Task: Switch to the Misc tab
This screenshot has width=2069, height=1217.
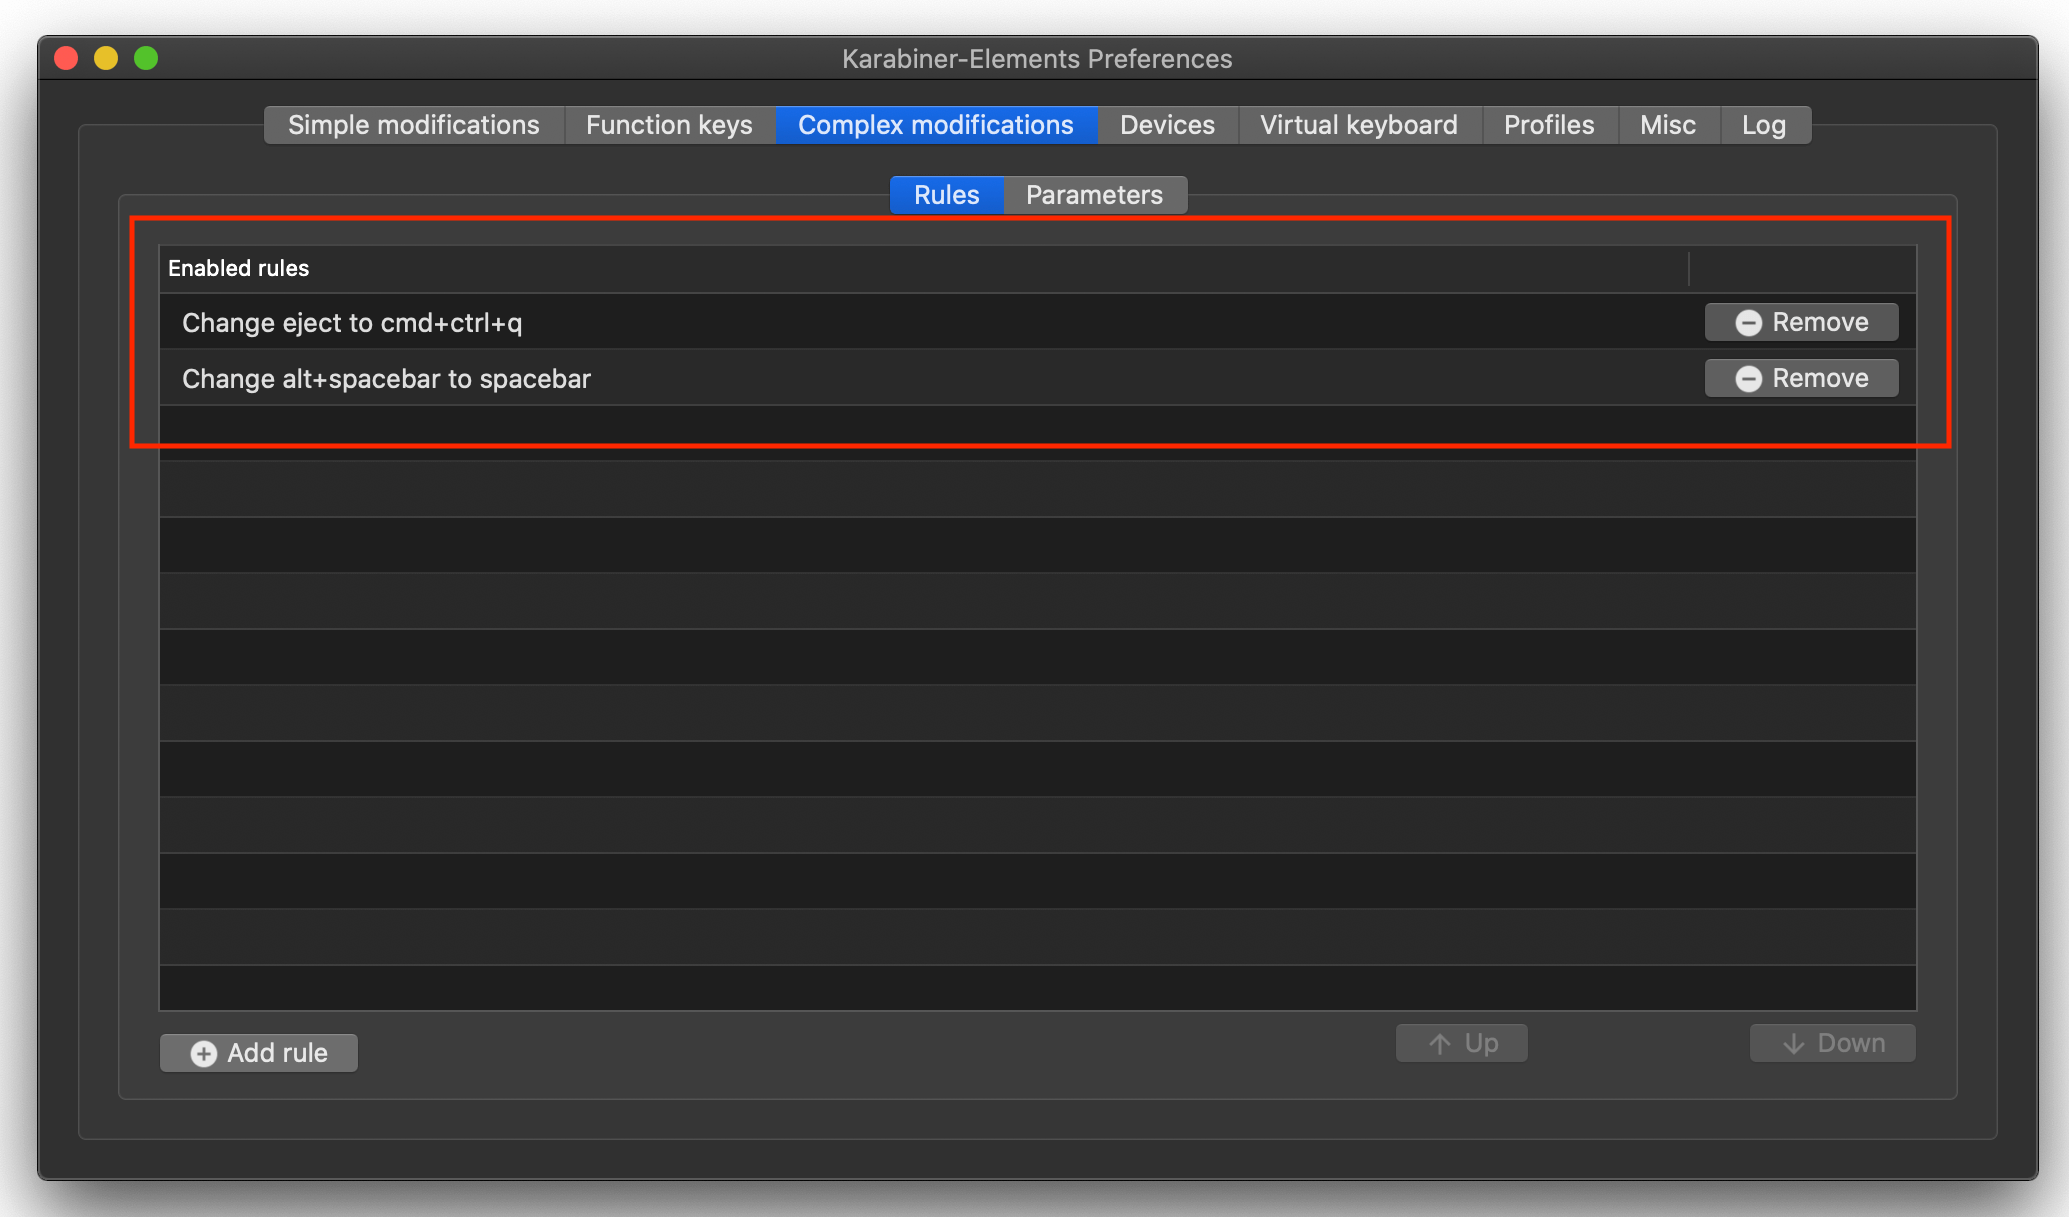Action: [x=1668, y=125]
